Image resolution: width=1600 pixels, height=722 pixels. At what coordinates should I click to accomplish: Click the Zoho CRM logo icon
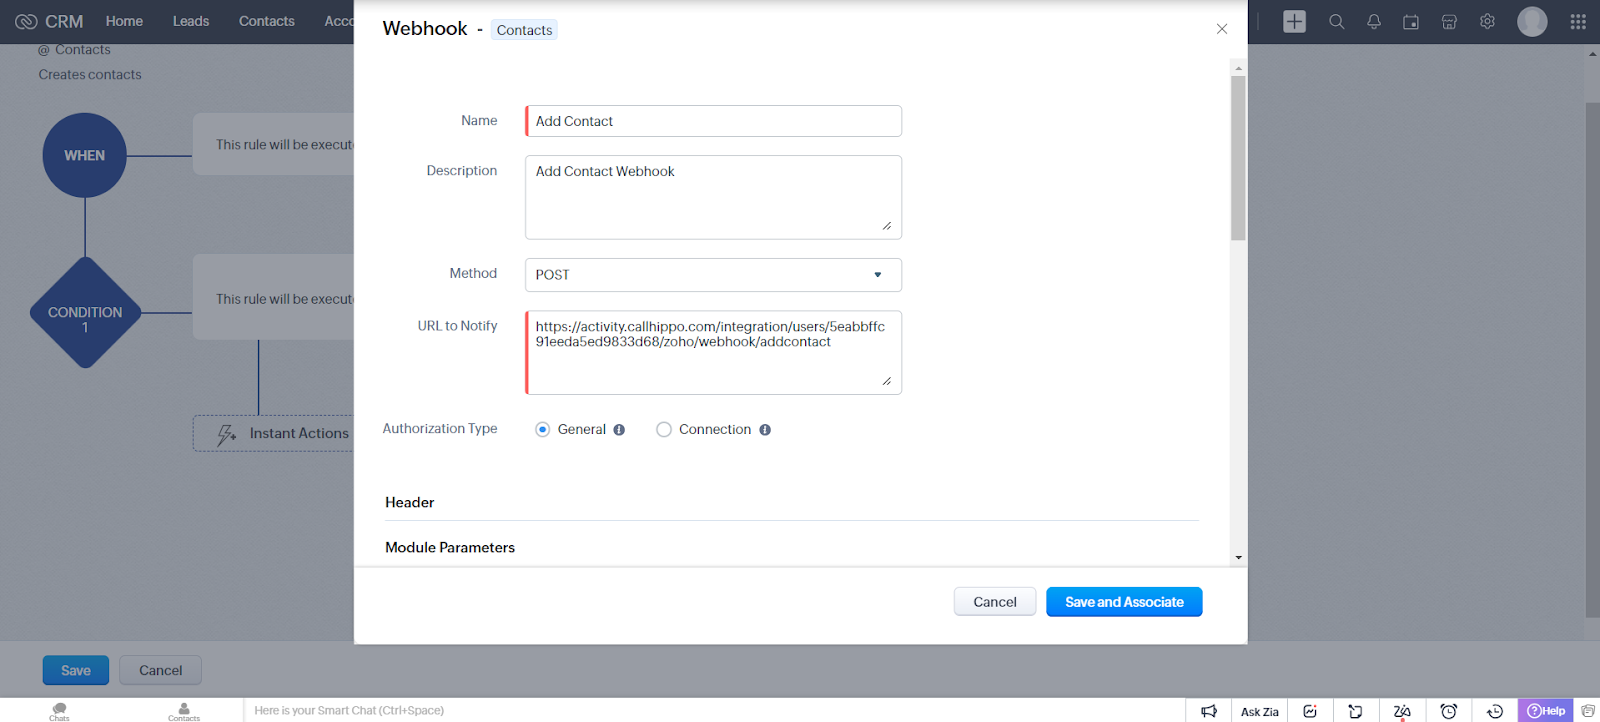[26, 21]
